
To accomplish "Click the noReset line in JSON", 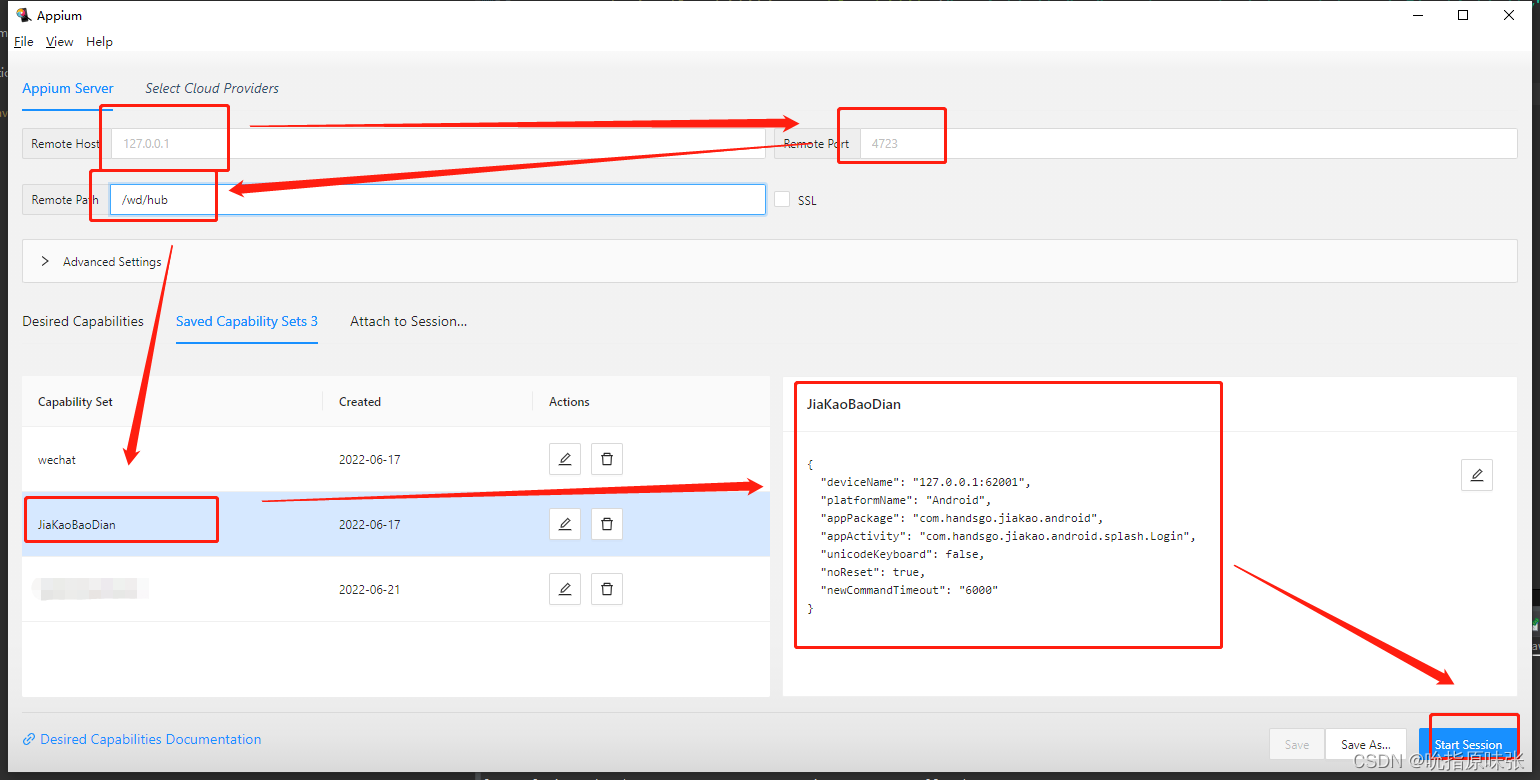I will click(x=873, y=572).
